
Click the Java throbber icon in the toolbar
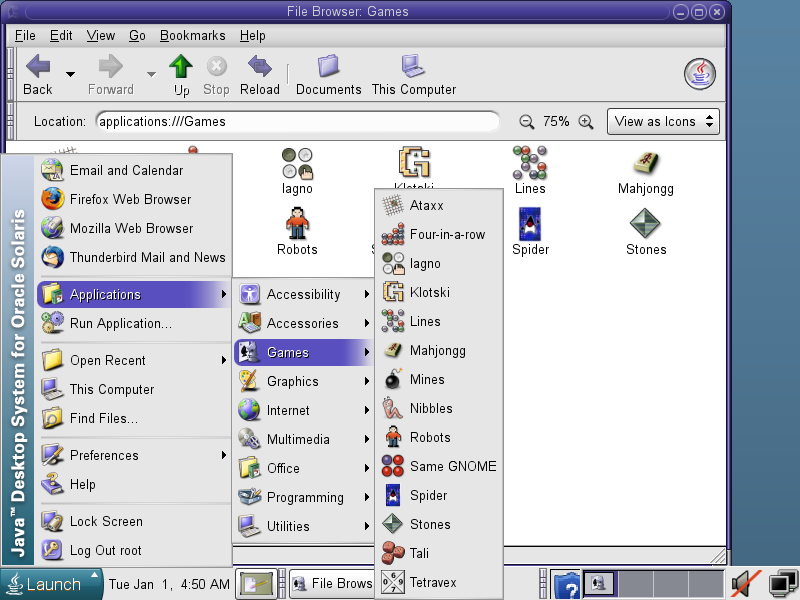(x=699, y=74)
